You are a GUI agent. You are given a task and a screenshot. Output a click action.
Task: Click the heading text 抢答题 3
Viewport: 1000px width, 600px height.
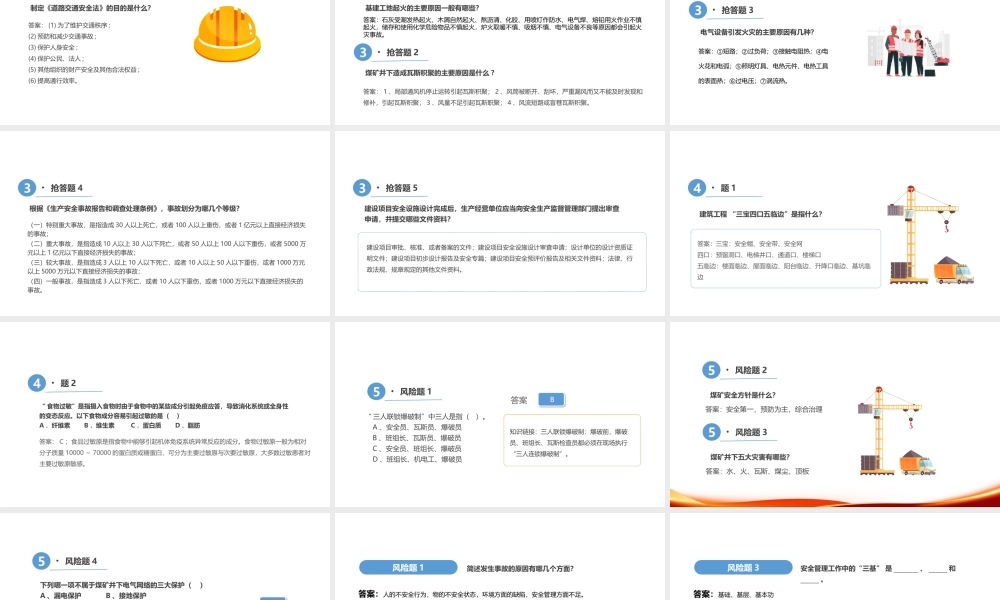pos(737,10)
